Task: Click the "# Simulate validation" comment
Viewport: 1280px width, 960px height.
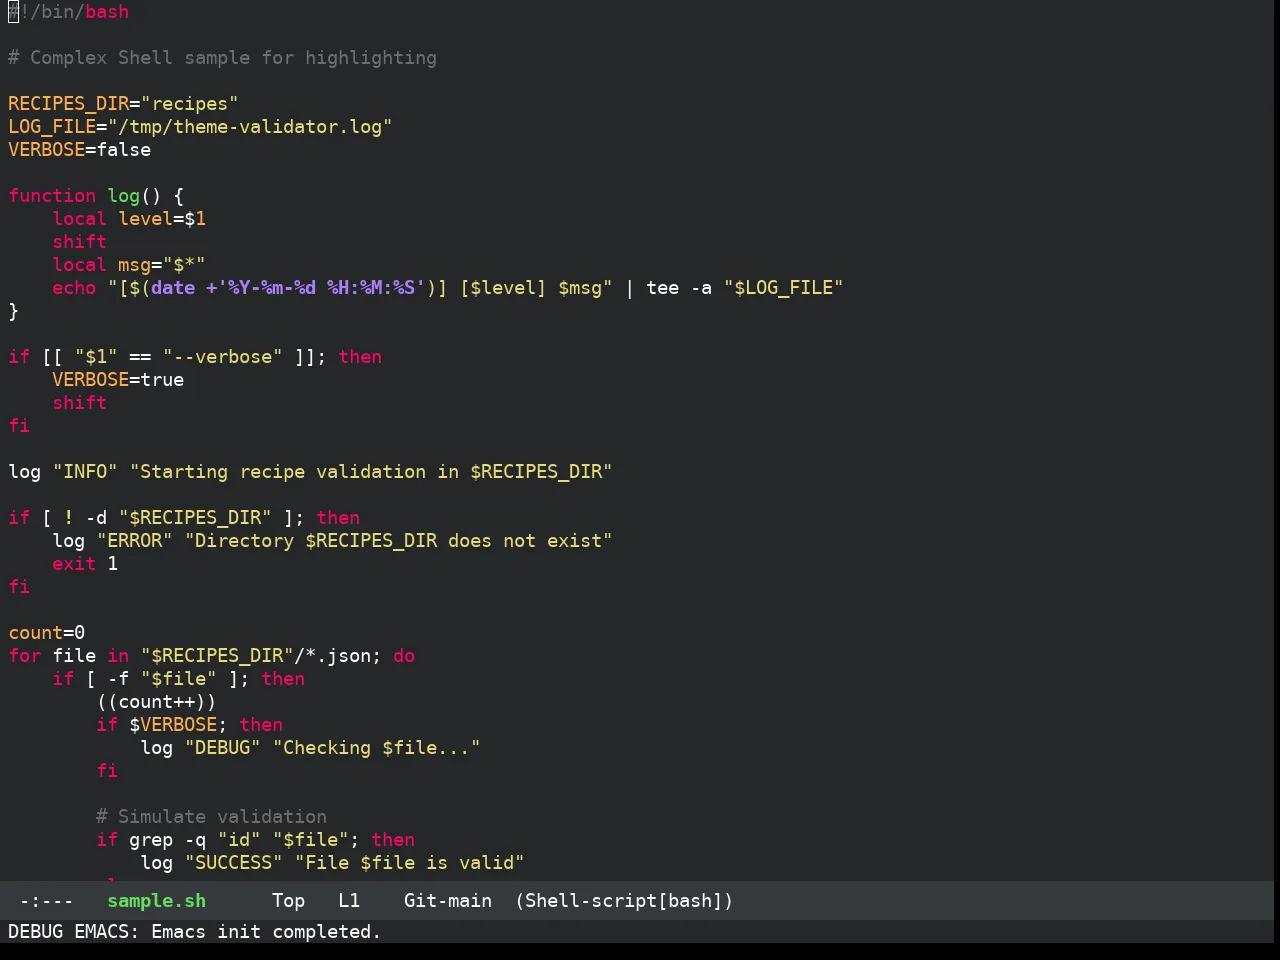Action: (211, 817)
